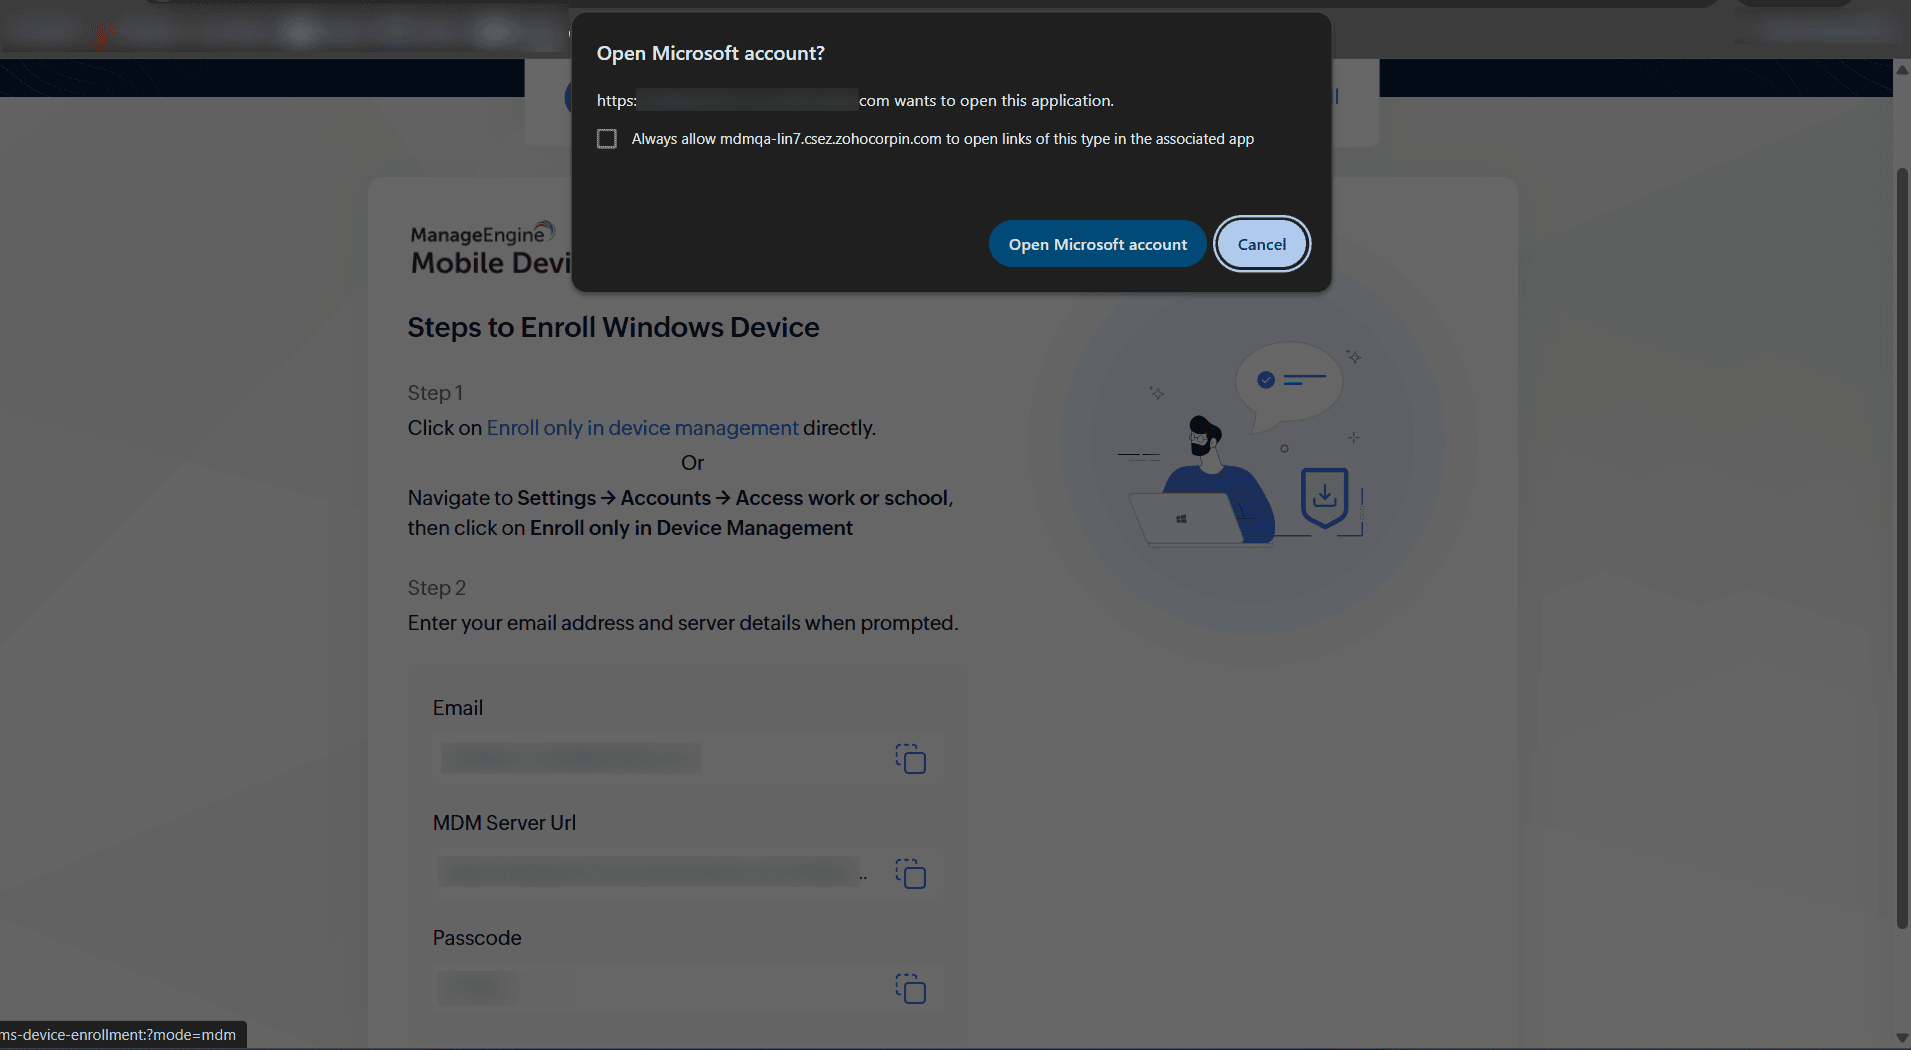
Task: Click the 'Passcode' label
Action: pyautogui.click(x=477, y=938)
